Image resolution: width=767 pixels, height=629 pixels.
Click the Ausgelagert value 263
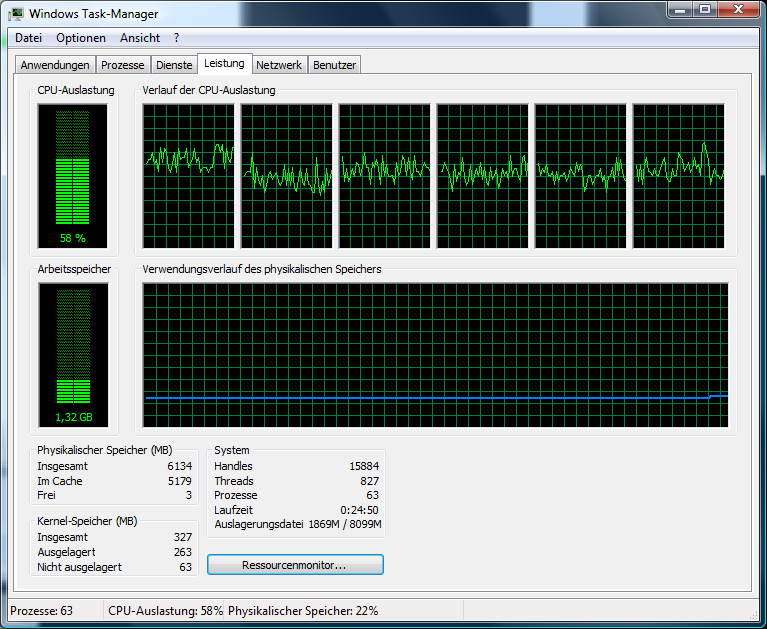[182, 552]
